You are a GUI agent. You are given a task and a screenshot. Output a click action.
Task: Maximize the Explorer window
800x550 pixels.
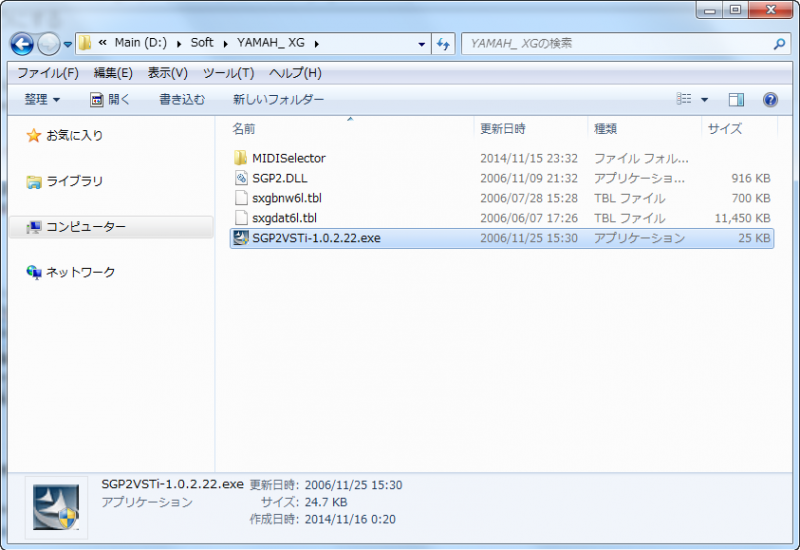point(735,9)
